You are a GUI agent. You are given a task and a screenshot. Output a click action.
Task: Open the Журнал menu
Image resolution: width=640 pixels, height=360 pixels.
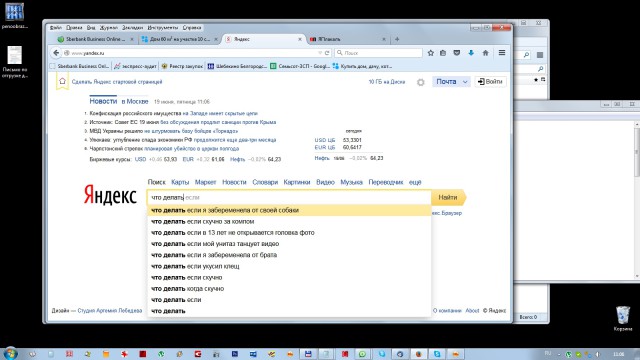click(109, 28)
